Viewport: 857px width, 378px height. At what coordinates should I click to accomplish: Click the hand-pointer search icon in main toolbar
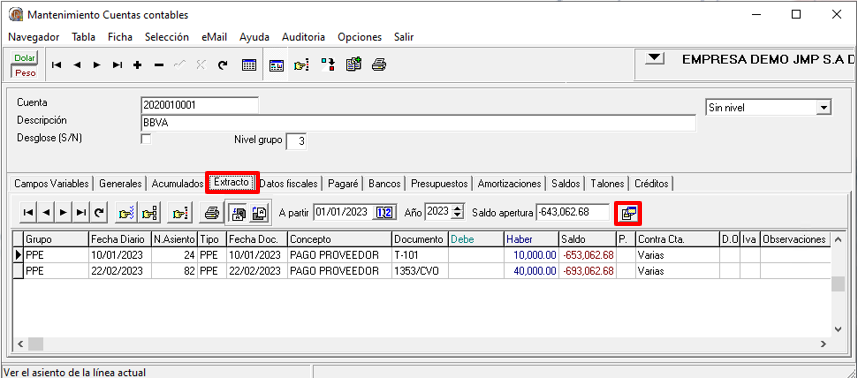coord(301,65)
